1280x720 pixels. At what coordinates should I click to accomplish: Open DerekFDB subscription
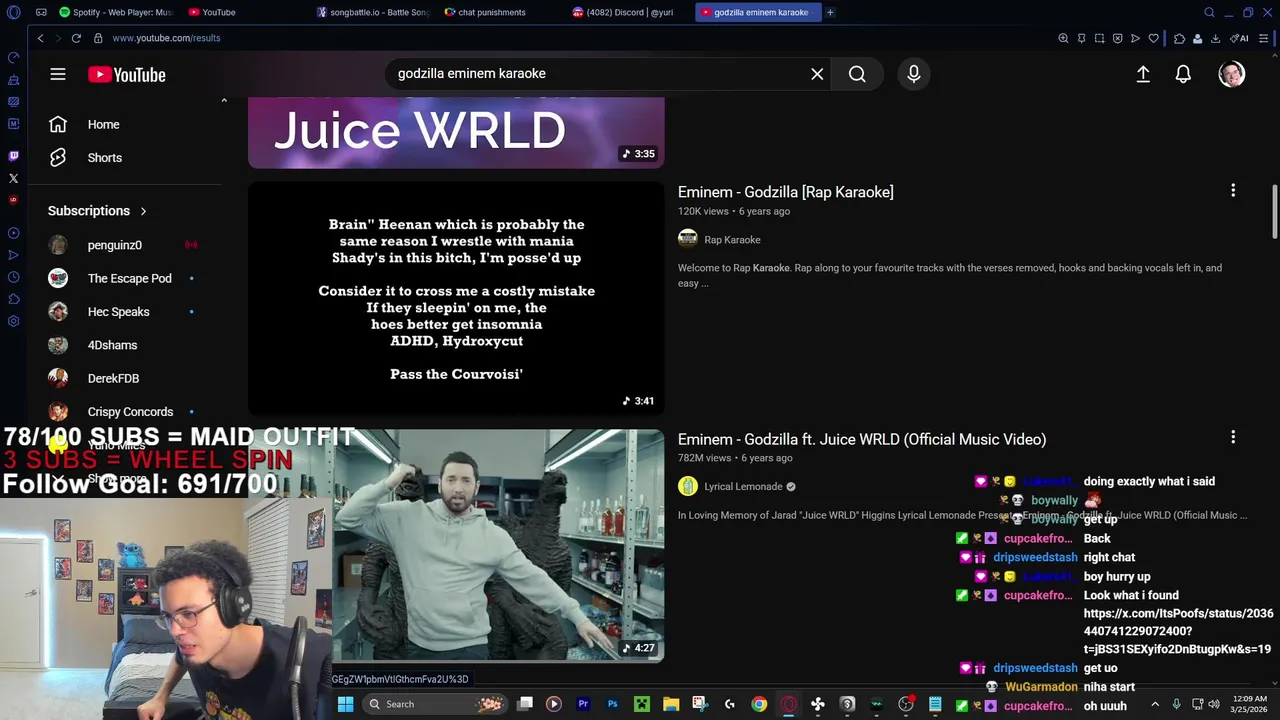(113, 378)
